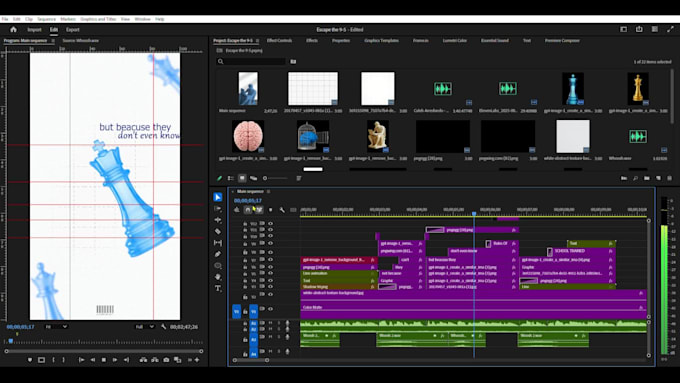Select the Selection tool in the timeline toolbar
The height and width of the screenshot is (383, 680).
(x=218, y=197)
